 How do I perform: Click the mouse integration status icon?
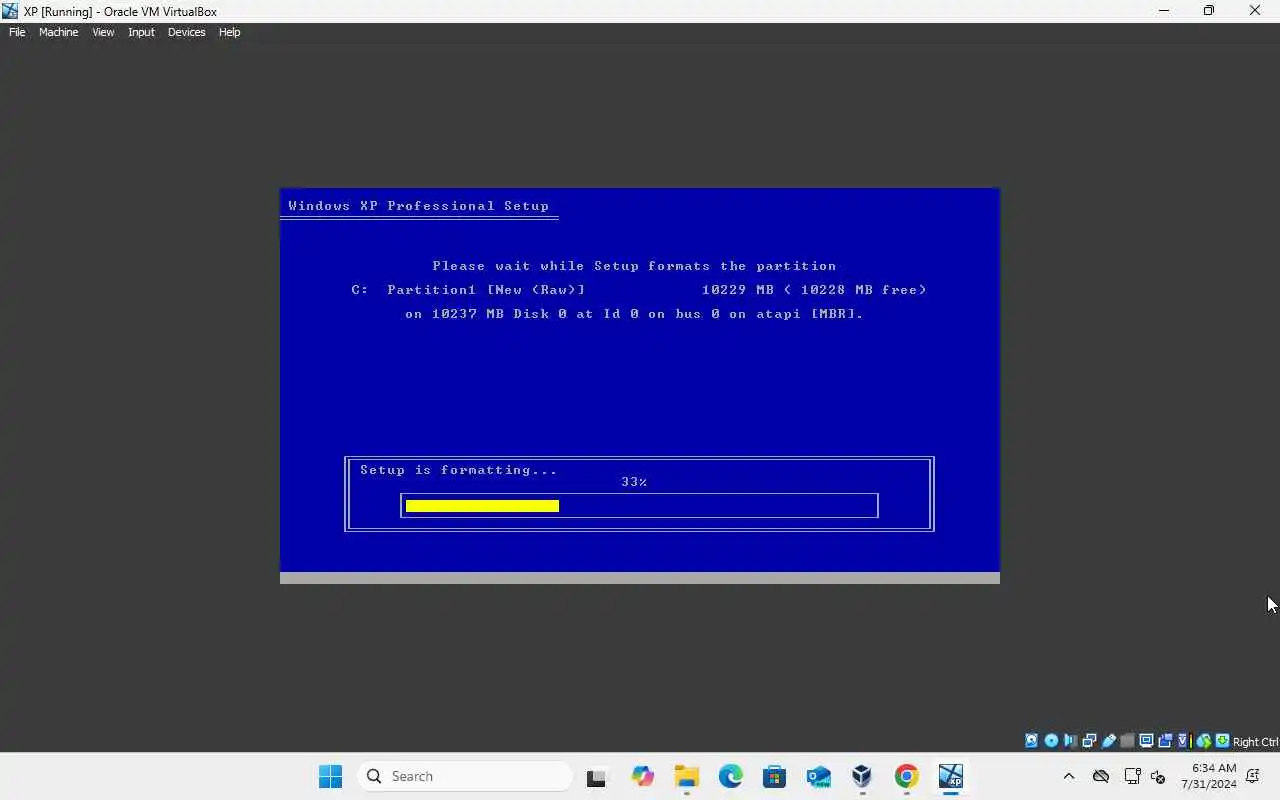(1204, 741)
